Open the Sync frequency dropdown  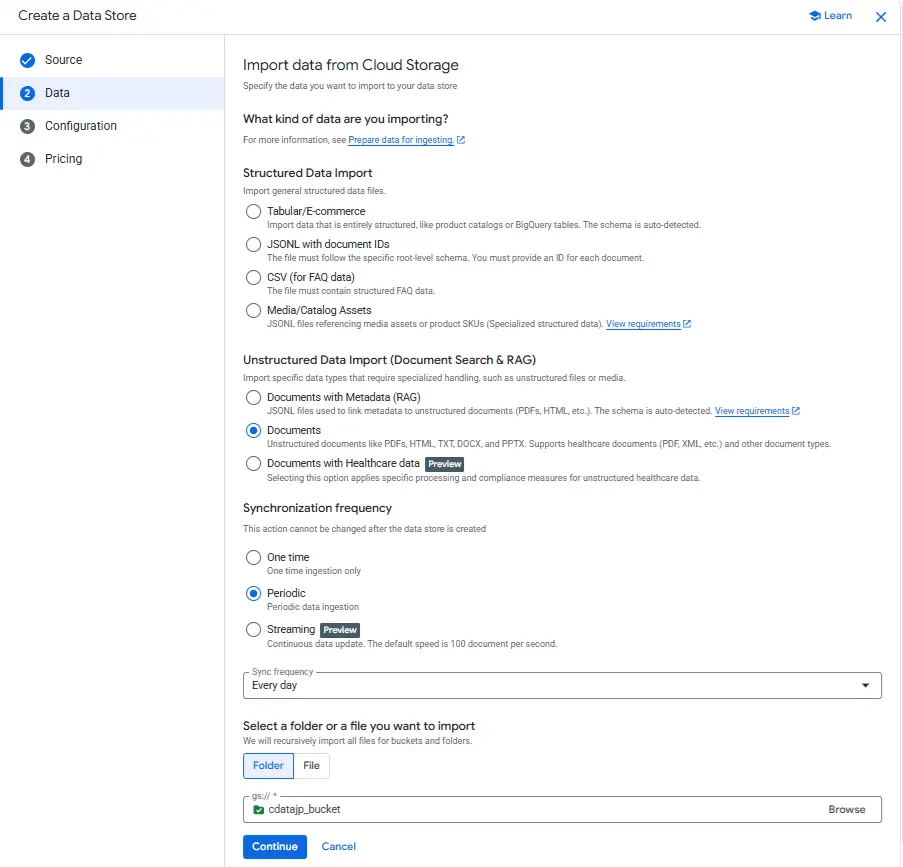(562, 686)
